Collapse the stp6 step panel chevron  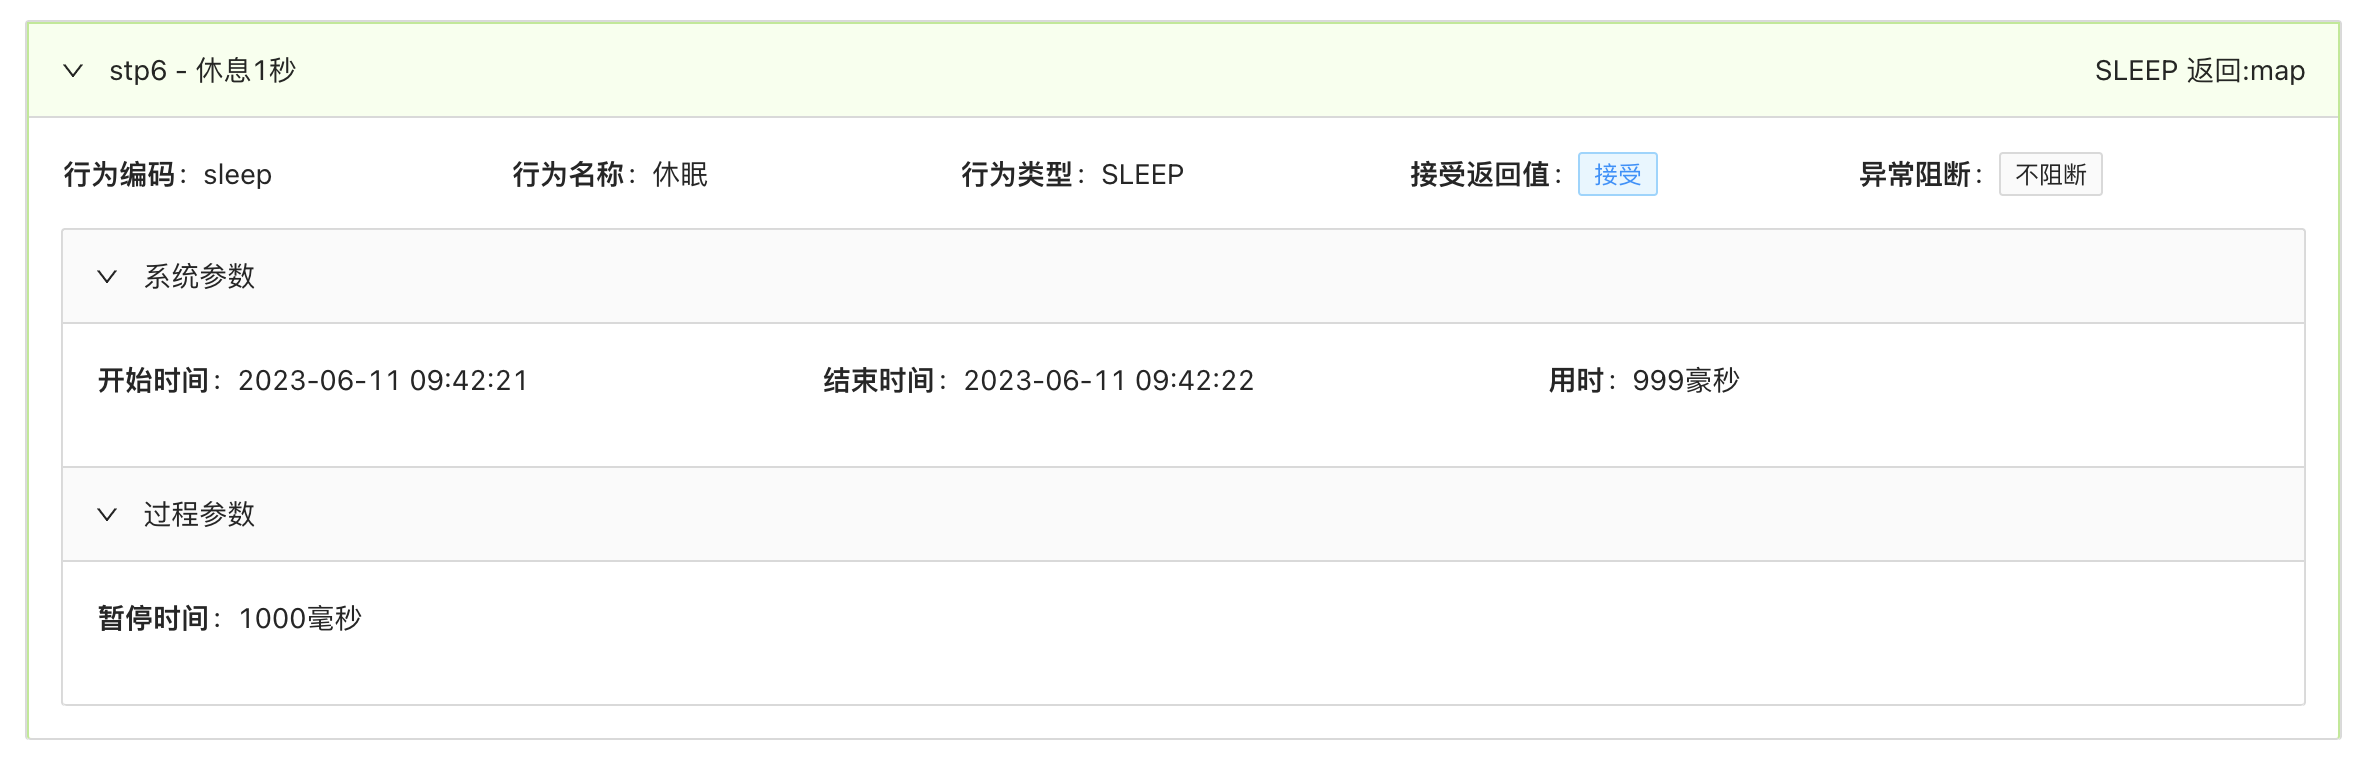point(73,71)
